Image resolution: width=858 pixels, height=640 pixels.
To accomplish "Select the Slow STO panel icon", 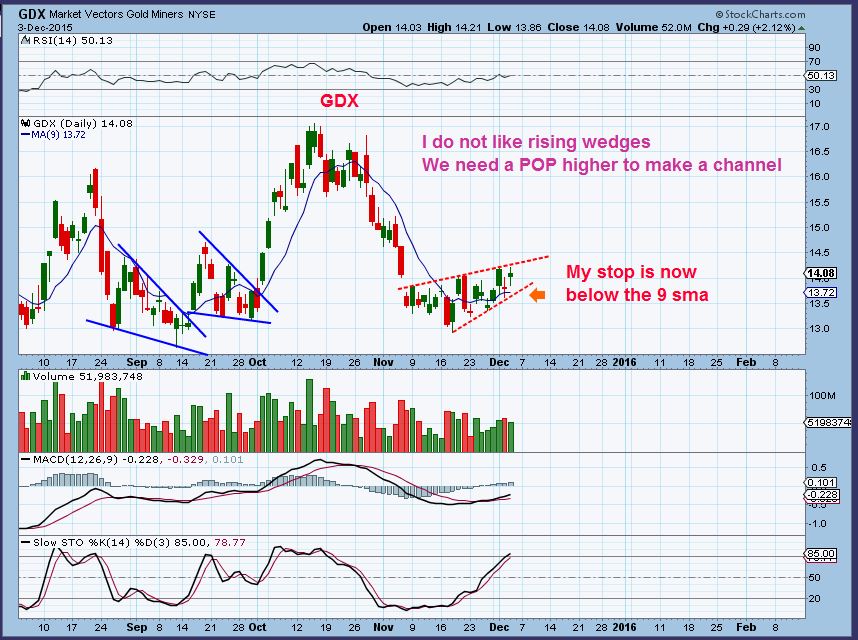I will coord(26,541).
